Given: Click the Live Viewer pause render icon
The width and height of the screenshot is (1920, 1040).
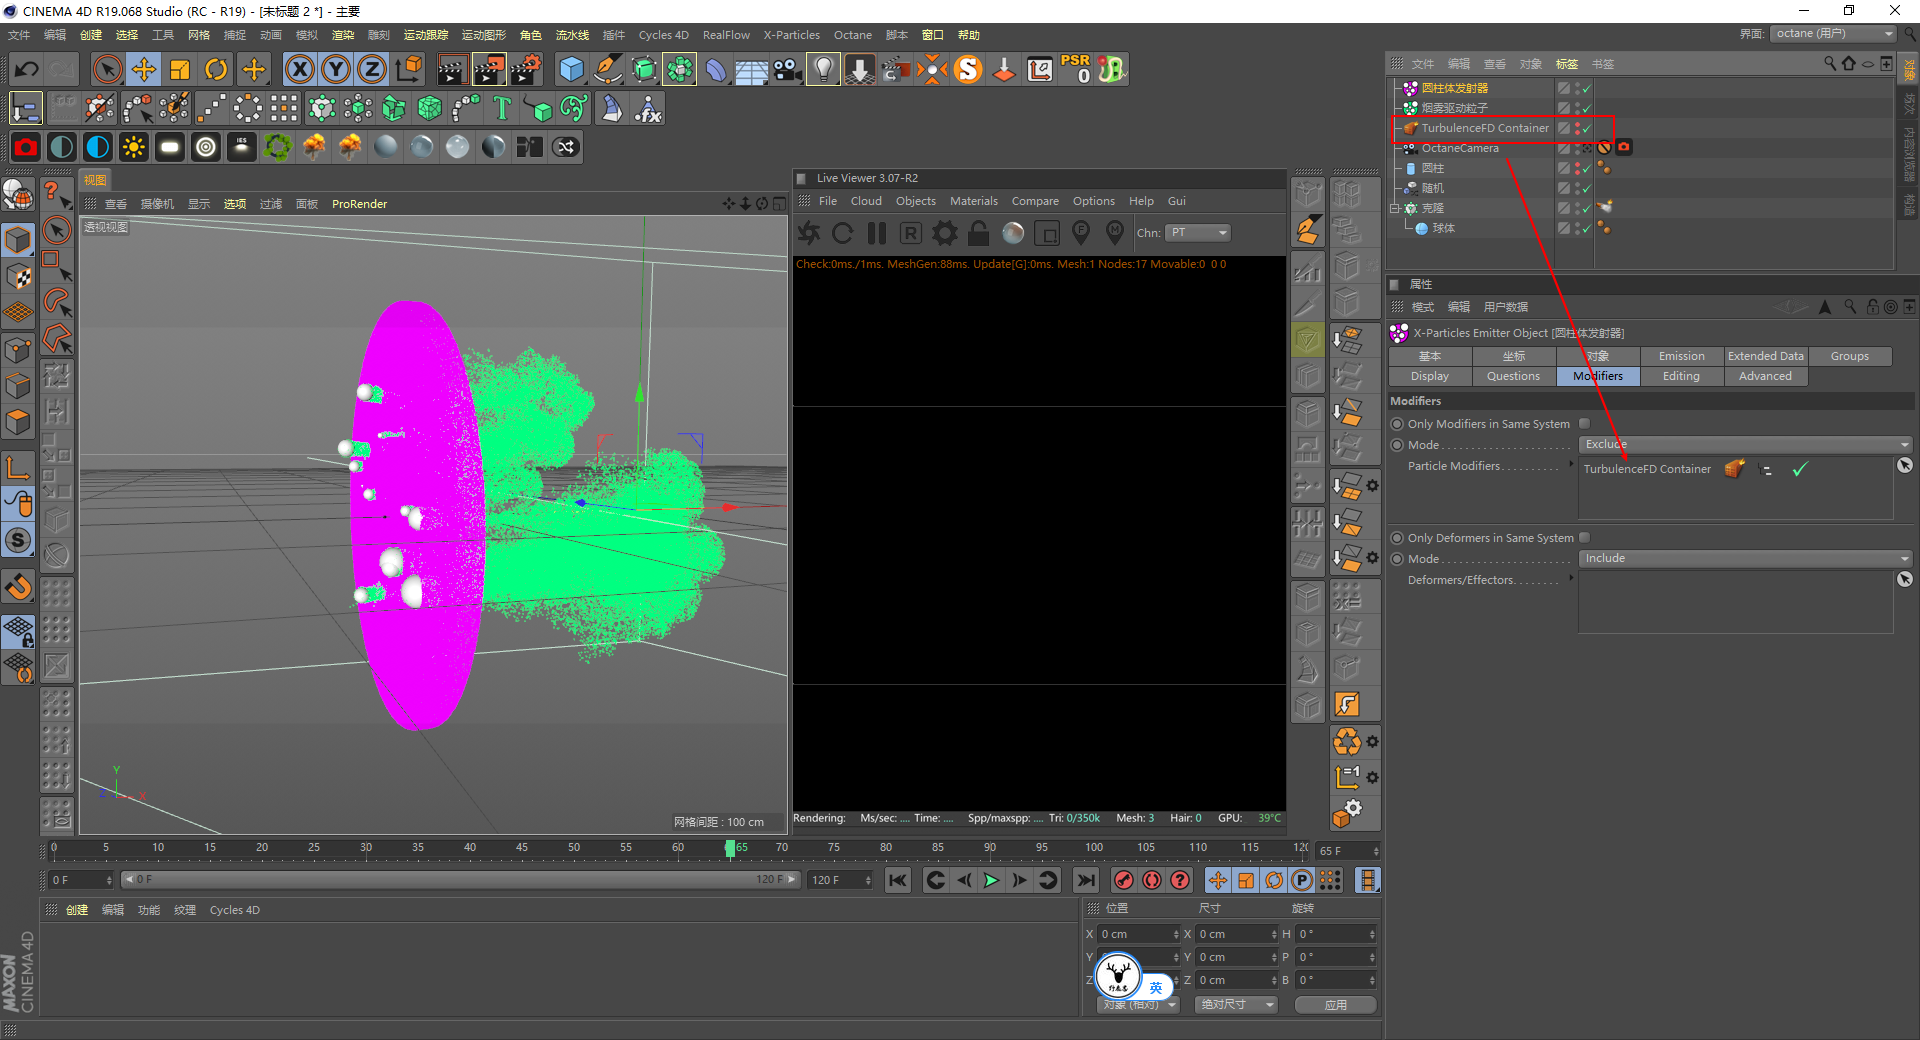Looking at the screenshot, I should click(x=877, y=233).
